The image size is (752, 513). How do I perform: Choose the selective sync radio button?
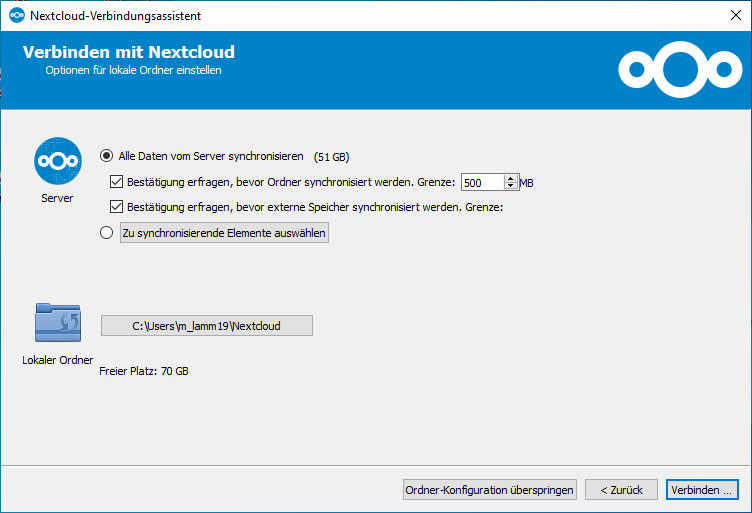(107, 233)
